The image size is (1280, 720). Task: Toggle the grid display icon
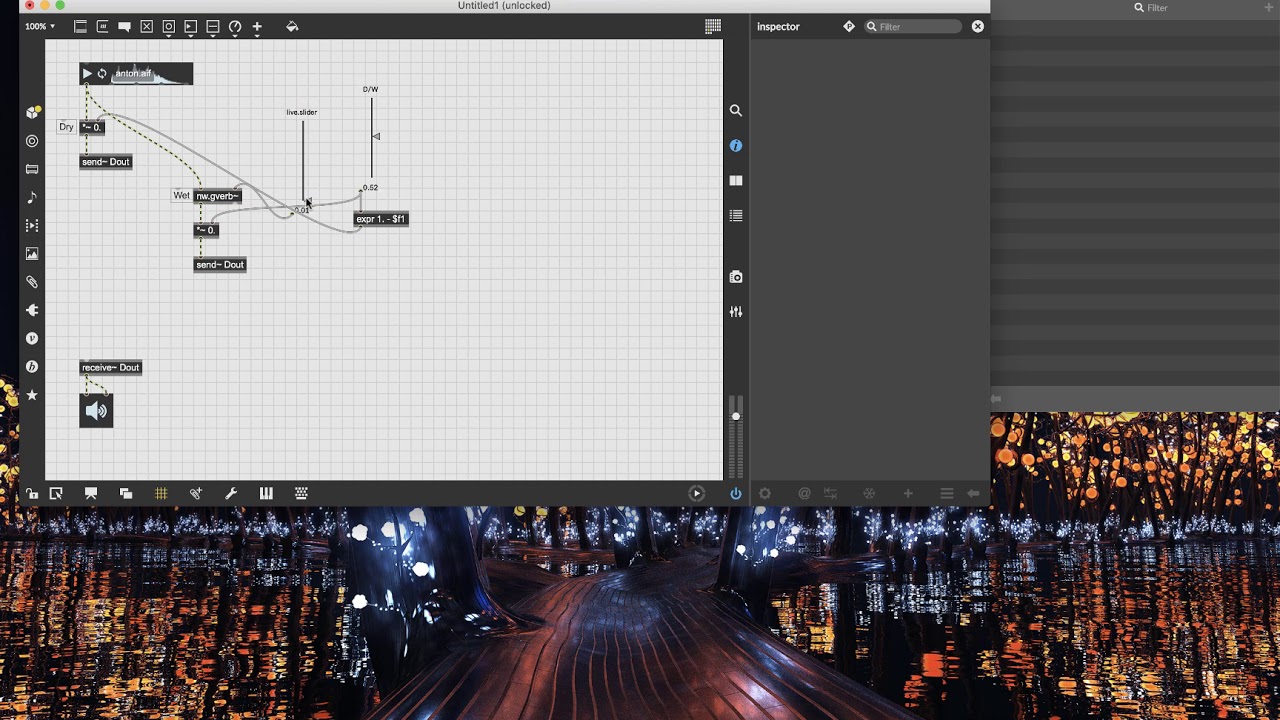pos(161,494)
